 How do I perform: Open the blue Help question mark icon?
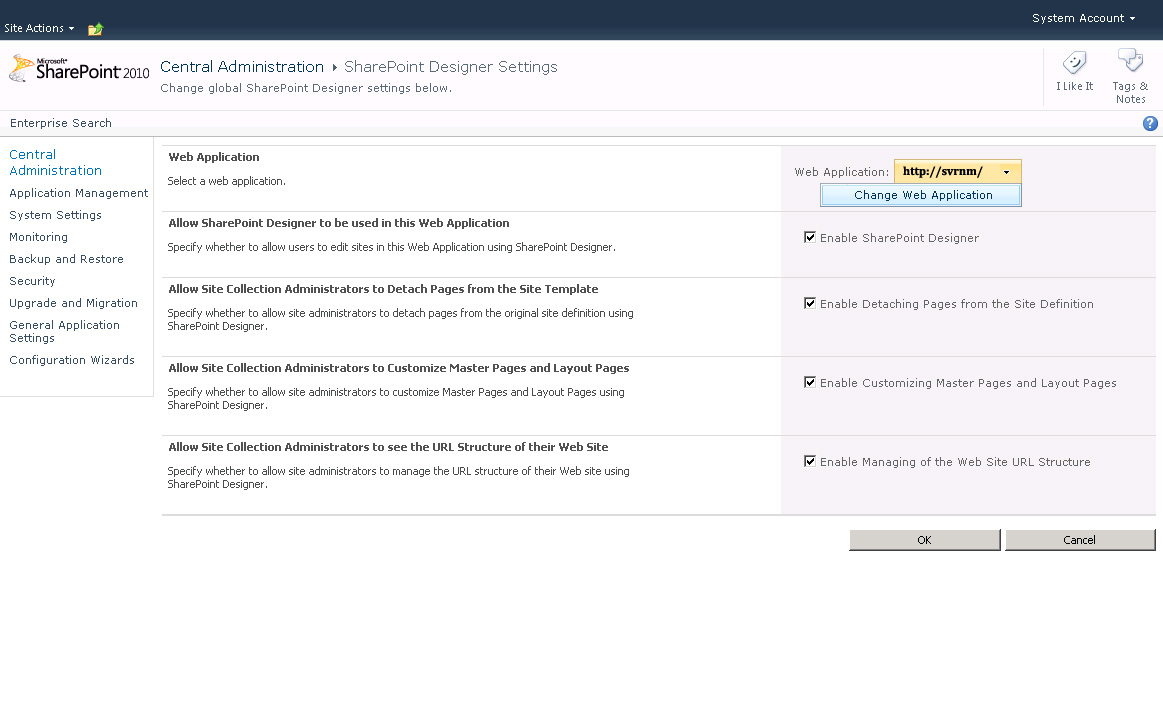(1150, 123)
